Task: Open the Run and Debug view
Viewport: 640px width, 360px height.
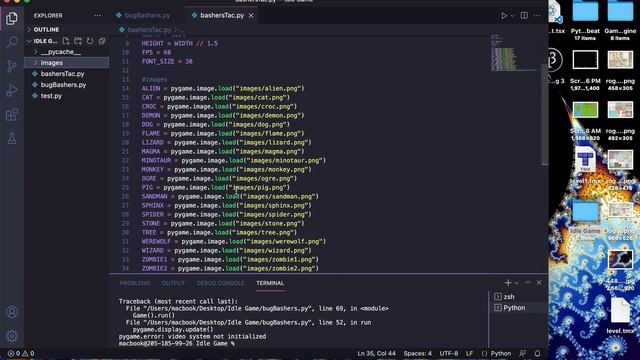Action: coord(12,90)
